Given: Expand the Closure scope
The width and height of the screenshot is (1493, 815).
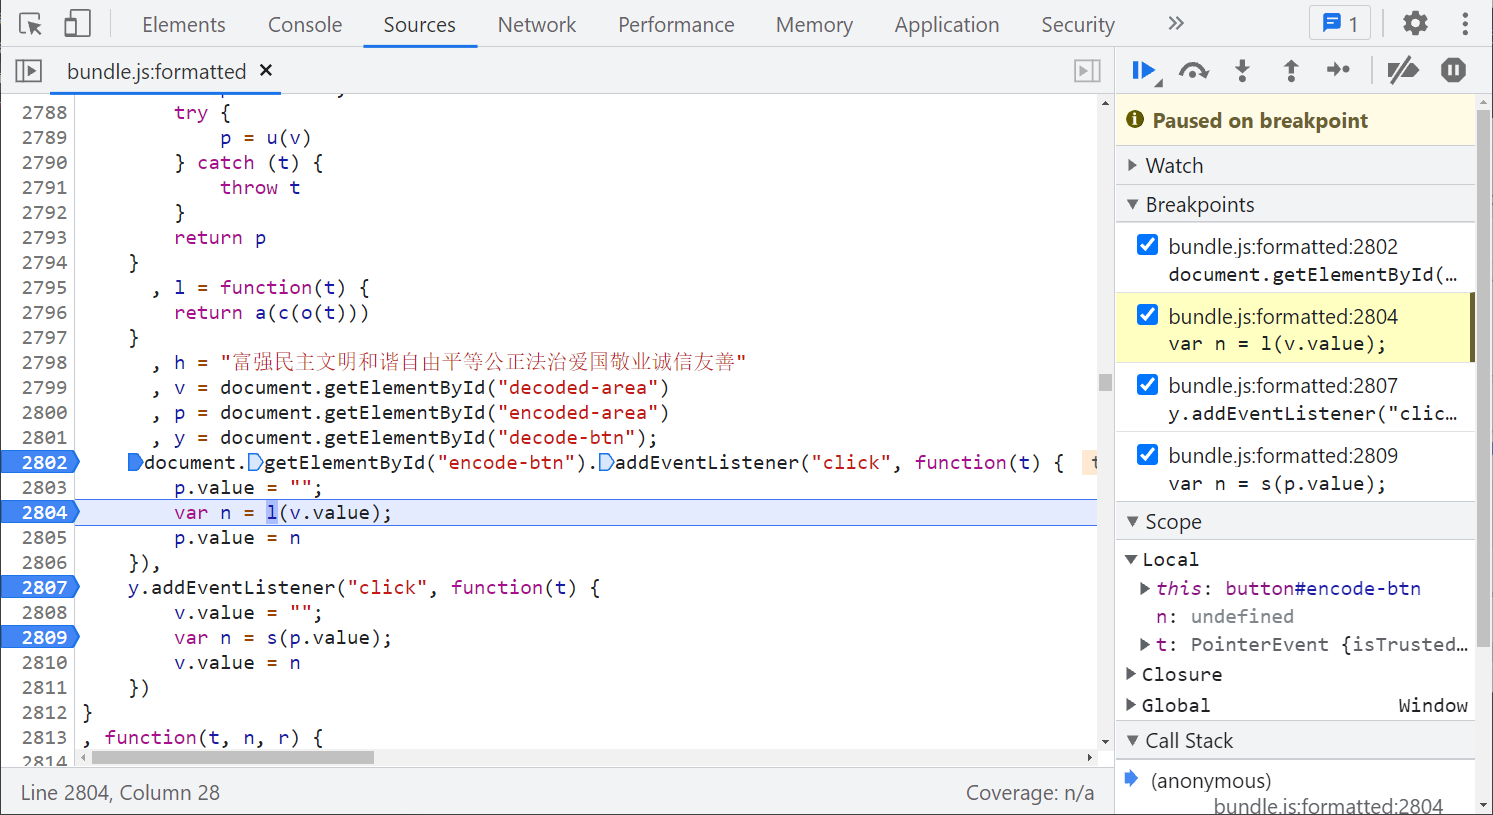Looking at the screenshot, I should click(x=1132, y=674).
